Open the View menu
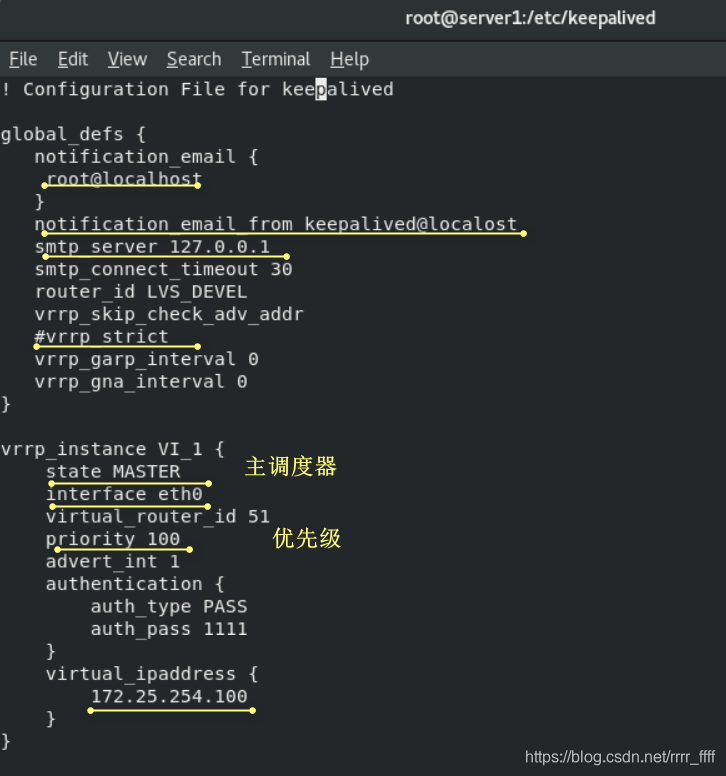 point(127,59)
